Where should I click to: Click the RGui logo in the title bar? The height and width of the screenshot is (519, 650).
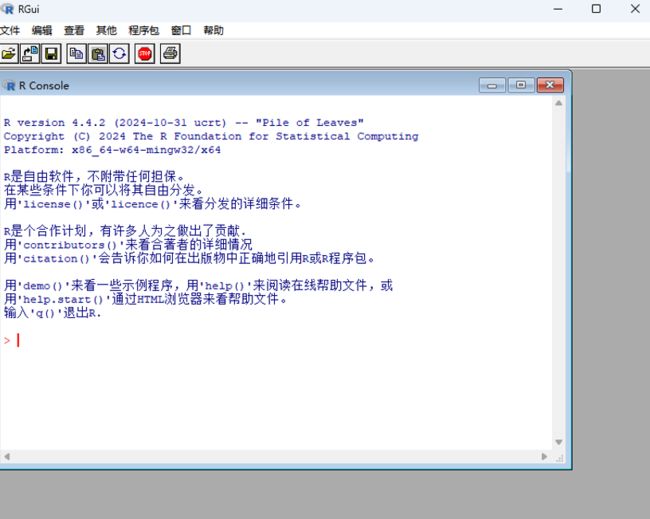[x=7, y=9]
